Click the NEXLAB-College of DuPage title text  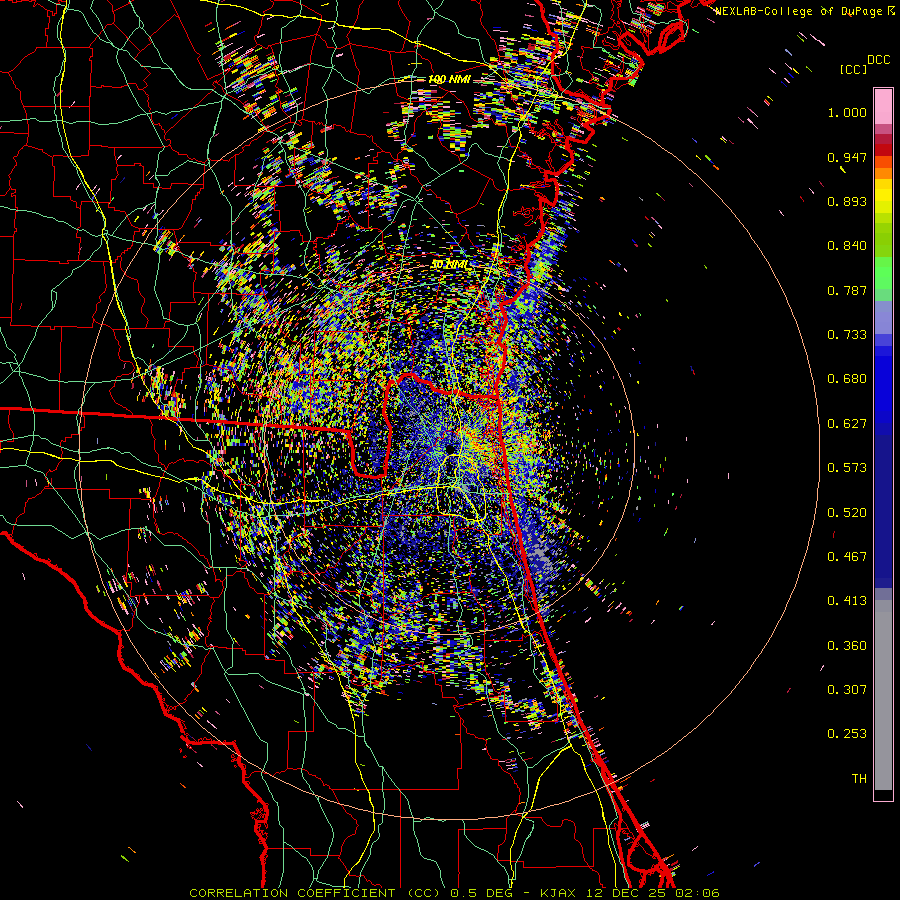click(x=801, y=11)
